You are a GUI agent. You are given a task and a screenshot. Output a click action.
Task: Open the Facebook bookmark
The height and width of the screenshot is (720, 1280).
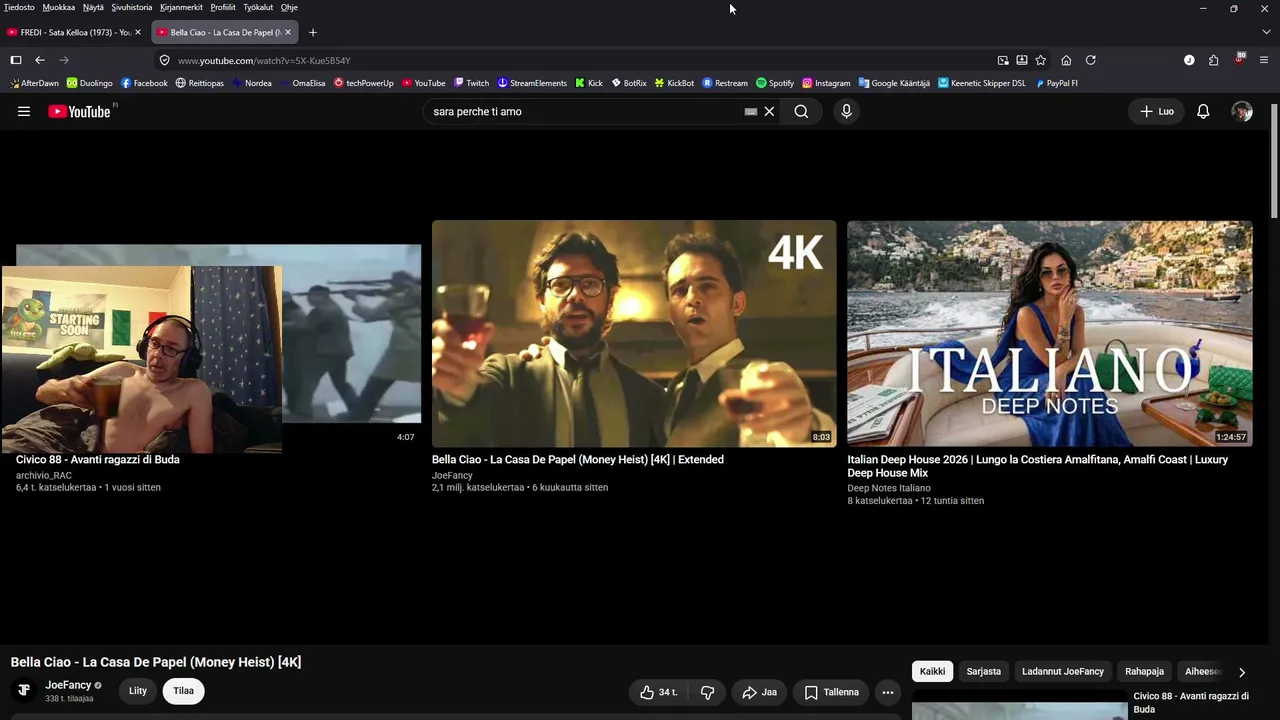tap(144, 83)
